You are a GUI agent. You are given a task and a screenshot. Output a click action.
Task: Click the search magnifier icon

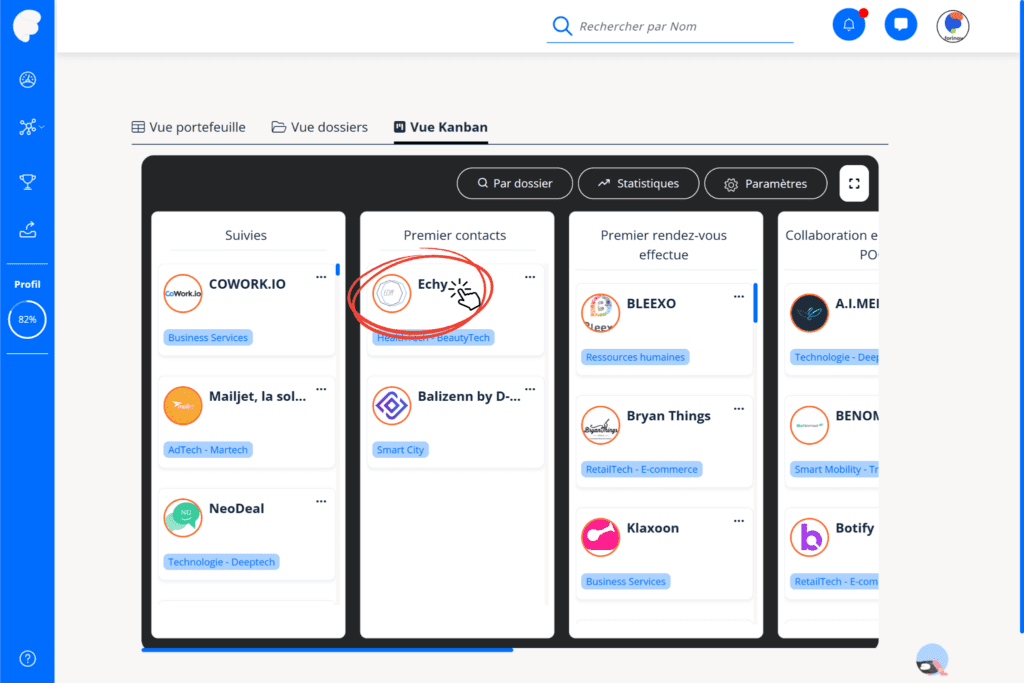click(x=562, y=26)
